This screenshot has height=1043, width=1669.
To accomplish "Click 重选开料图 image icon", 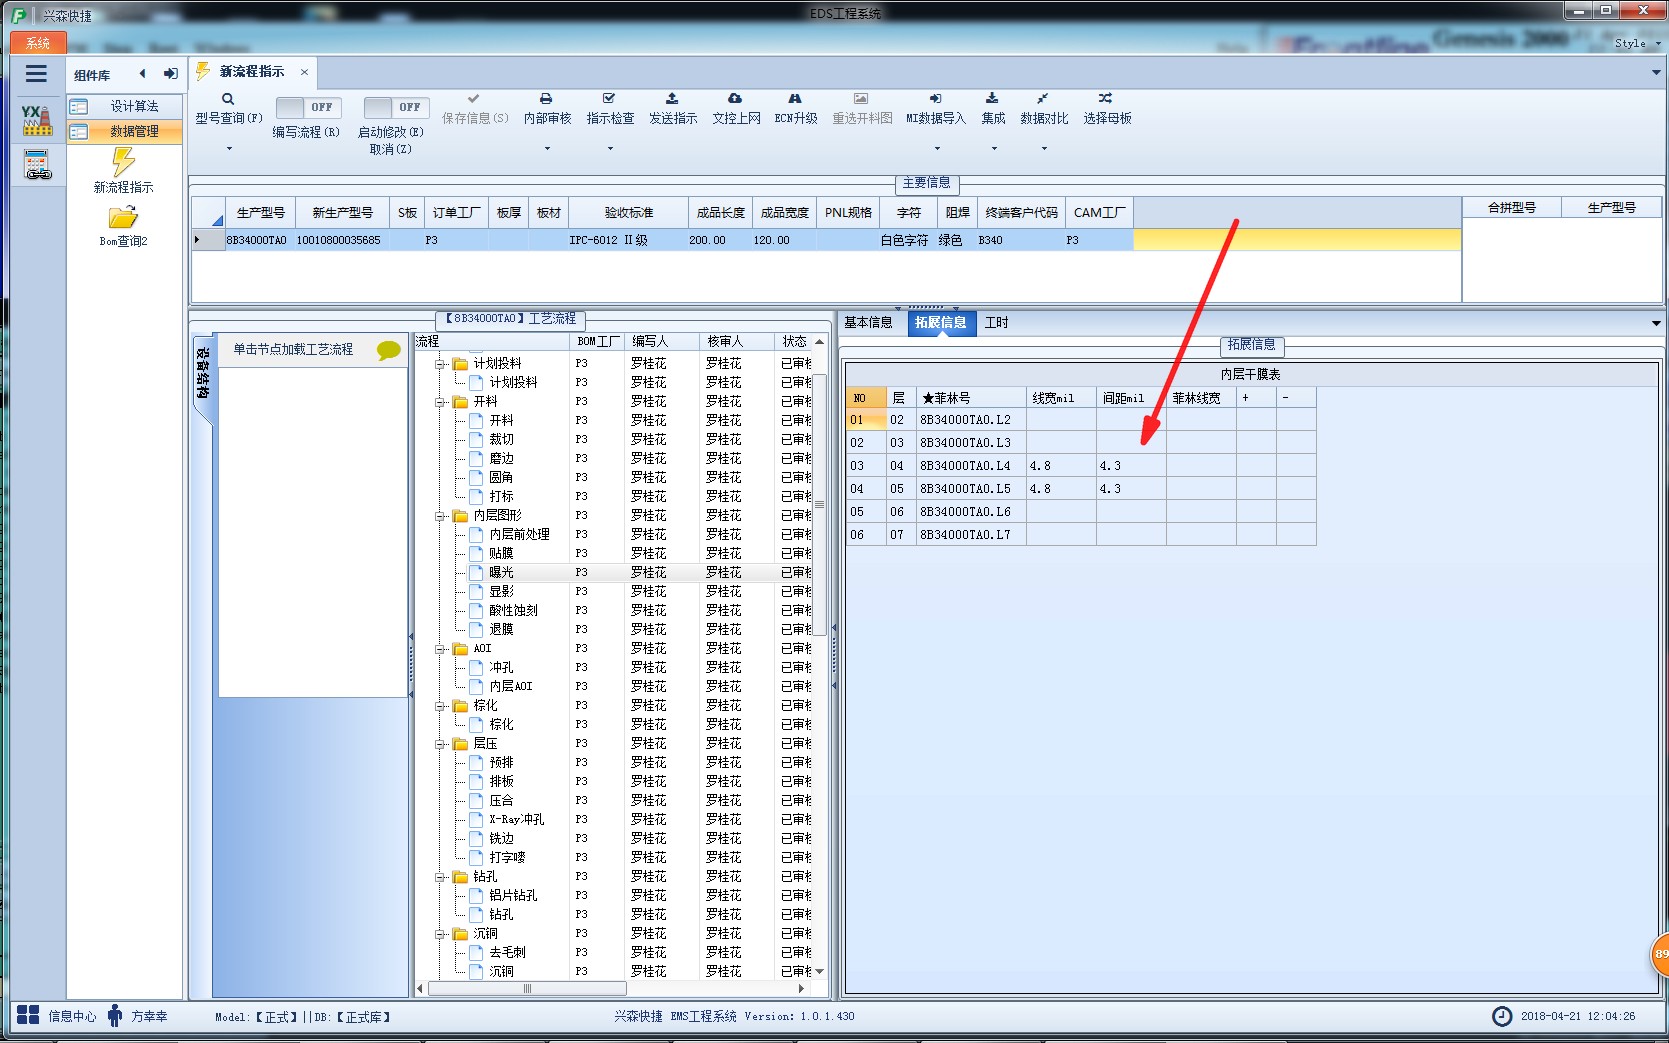I will click(861, 99).
